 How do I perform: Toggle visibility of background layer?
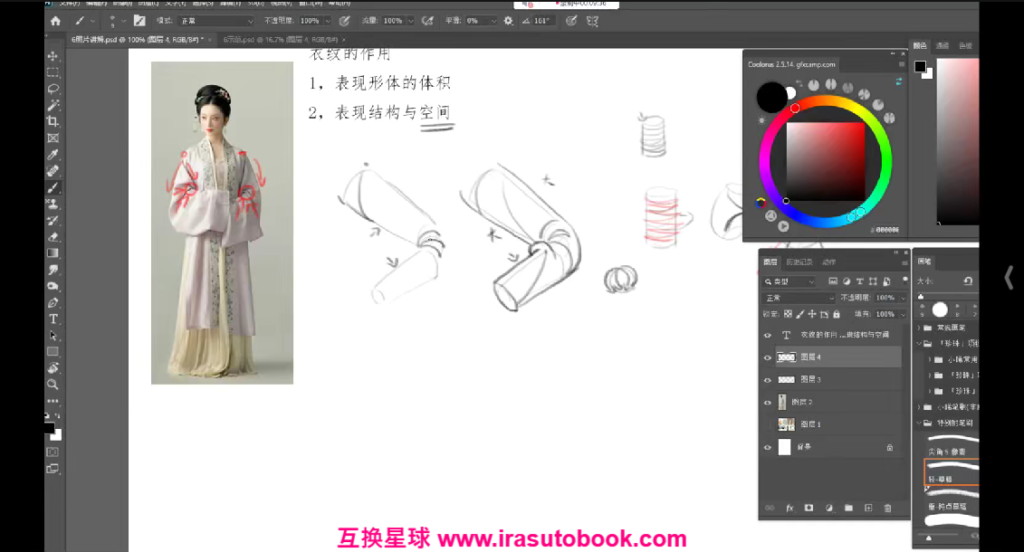click(767, 447)
